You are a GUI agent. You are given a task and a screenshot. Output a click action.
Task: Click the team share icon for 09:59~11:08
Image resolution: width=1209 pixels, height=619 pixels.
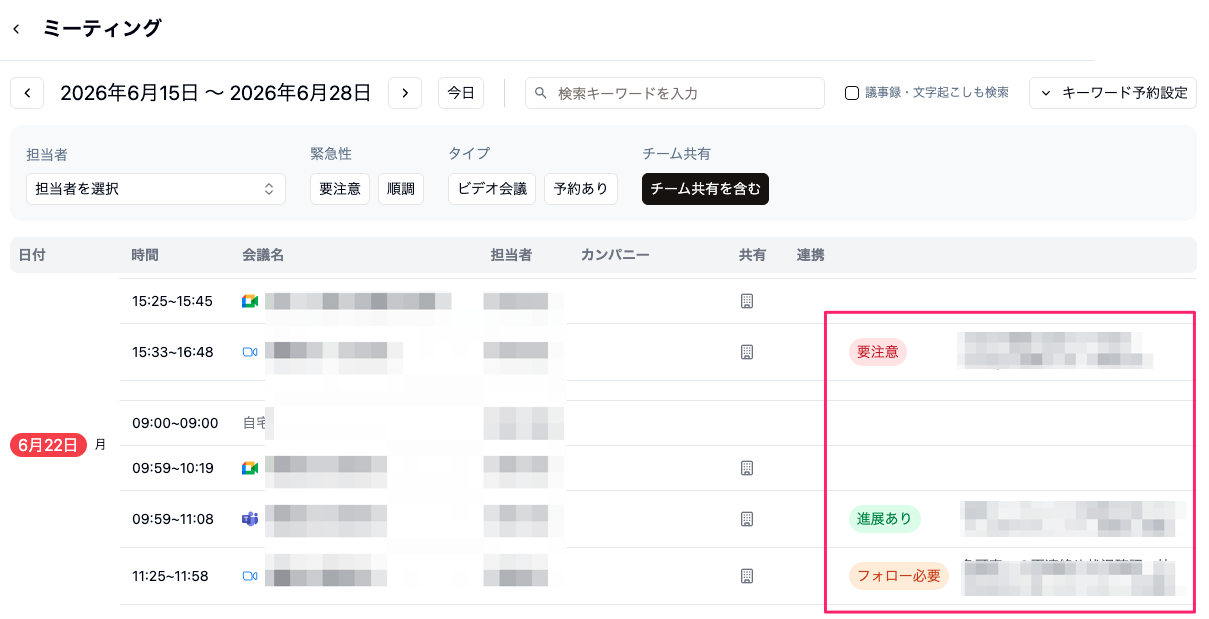[x=746, y=519]
